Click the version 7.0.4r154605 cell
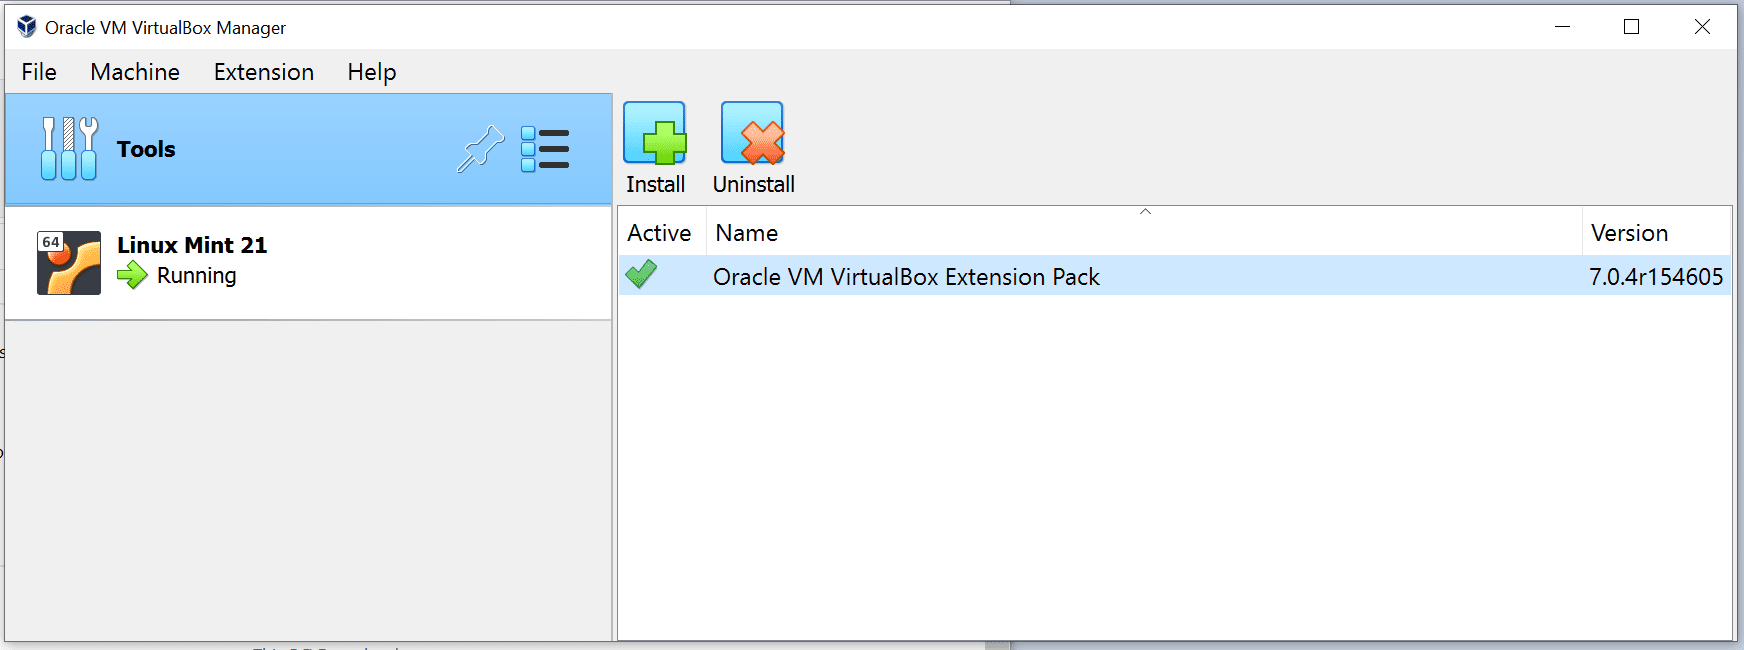 click(1656, 277)
